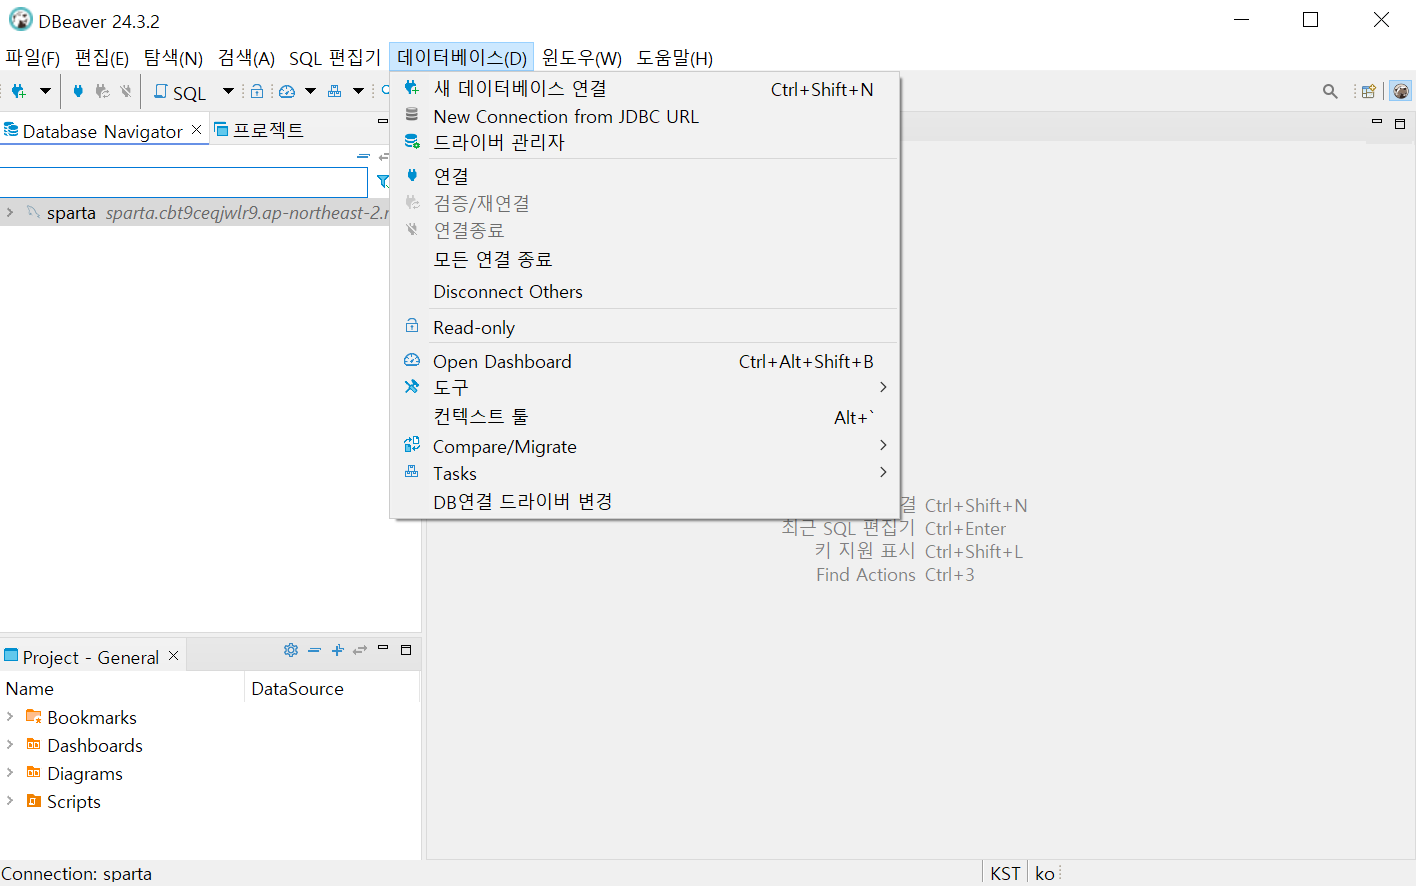Close the Database Navigator tab

[x=196, y=130]
